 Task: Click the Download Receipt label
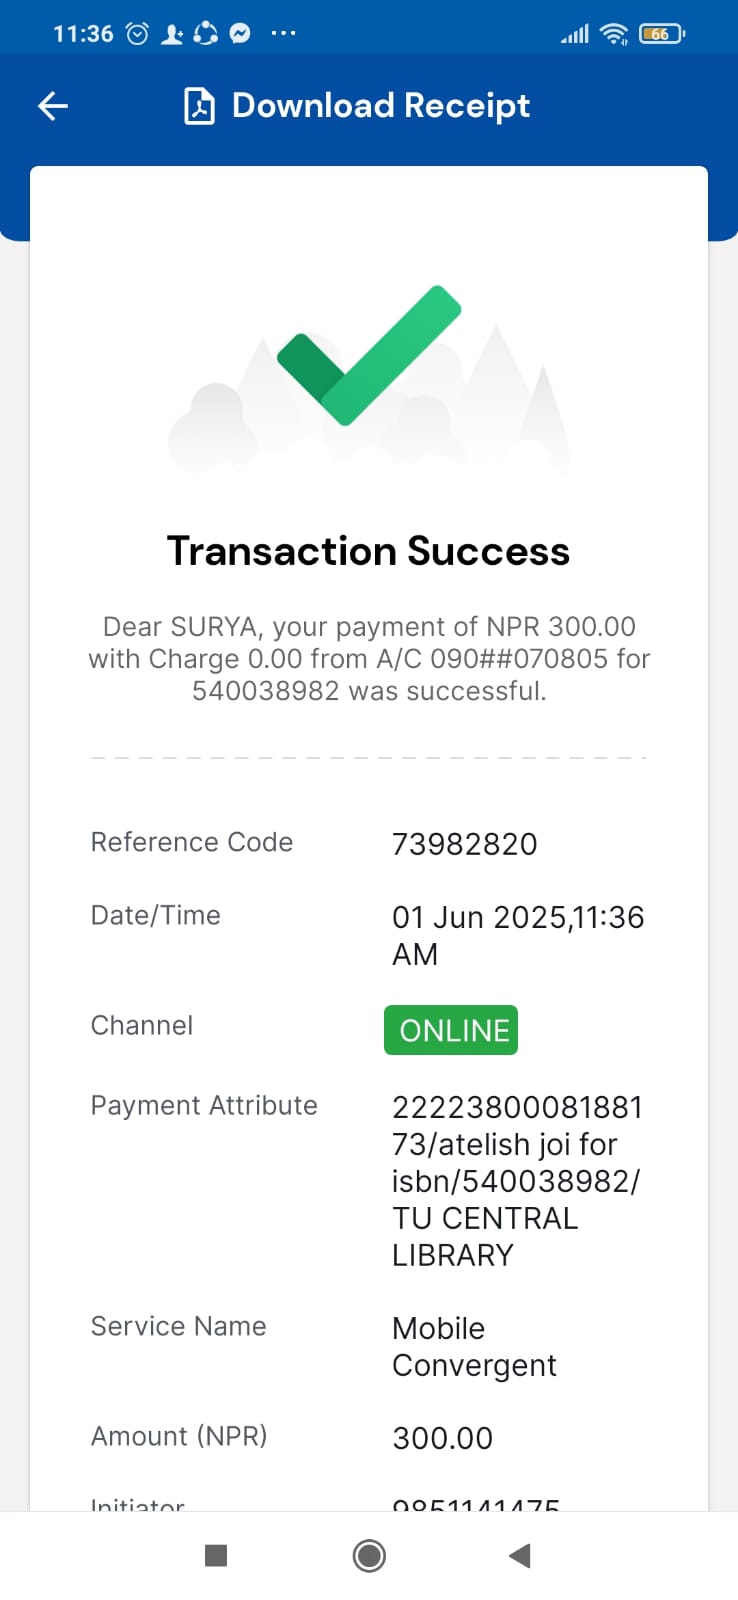(x=380, y=106)
